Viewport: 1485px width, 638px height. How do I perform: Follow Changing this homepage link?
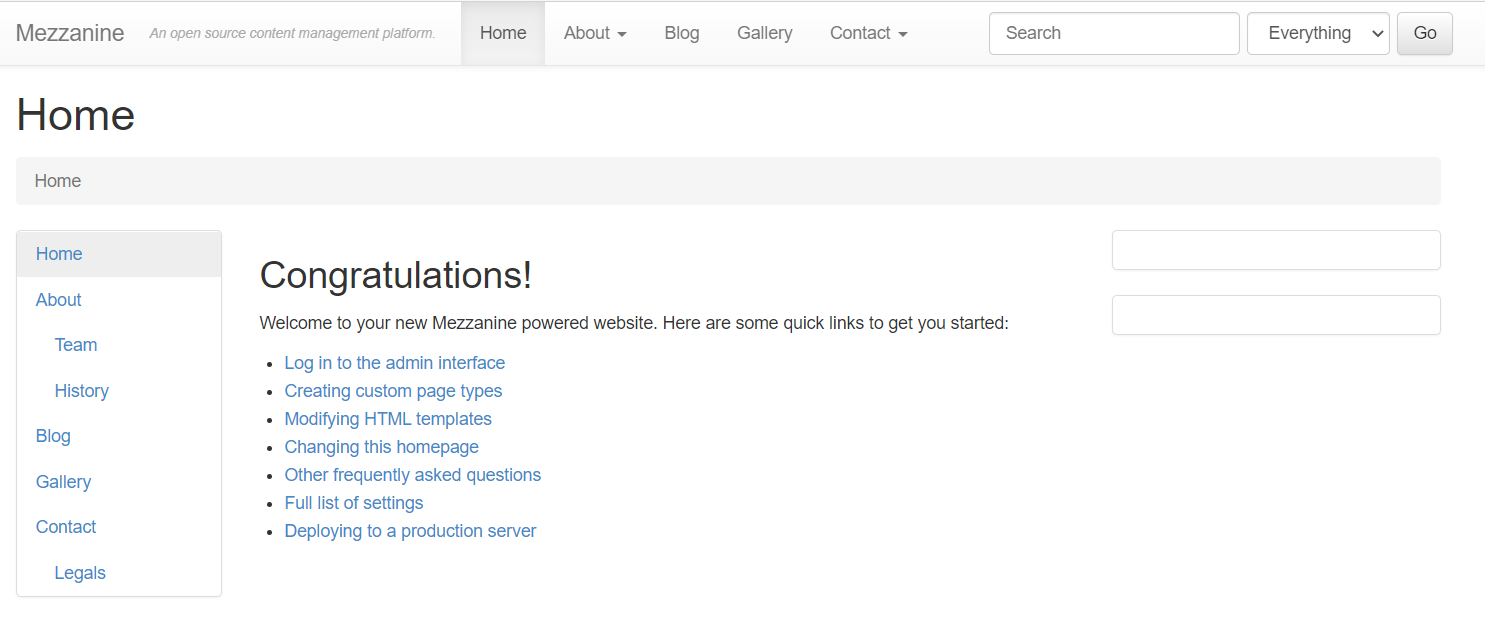tap(381, 447)
